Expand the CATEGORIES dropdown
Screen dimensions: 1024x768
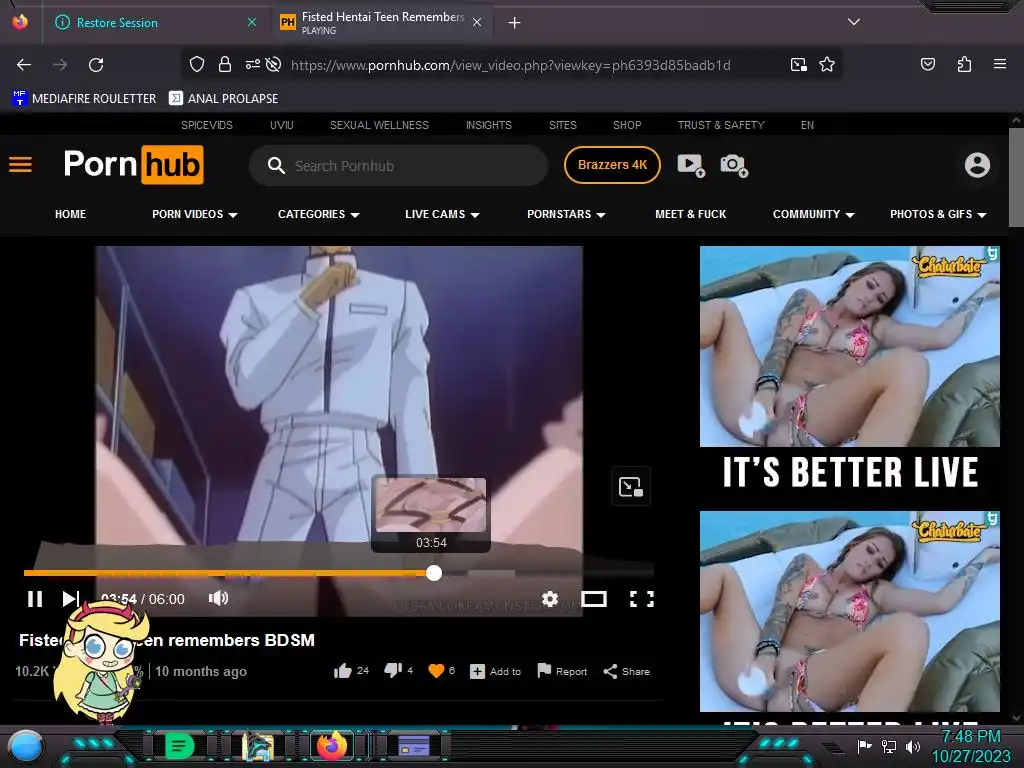(319, 214)
